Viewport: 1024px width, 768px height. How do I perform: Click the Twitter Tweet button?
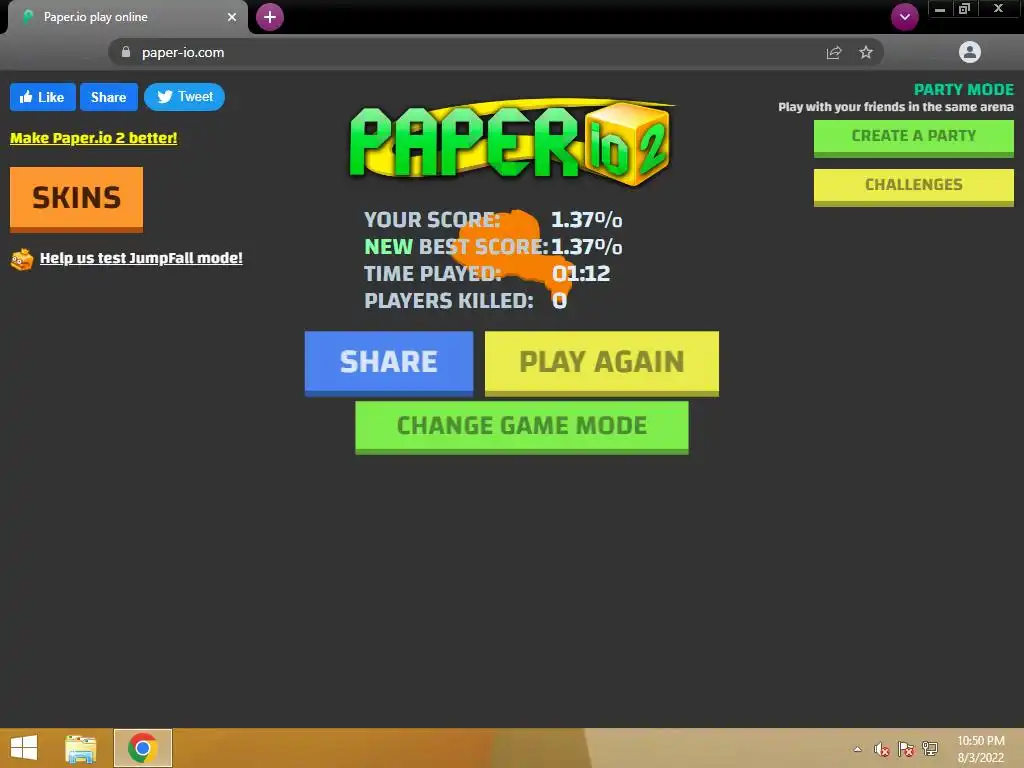tap(184, 97)
